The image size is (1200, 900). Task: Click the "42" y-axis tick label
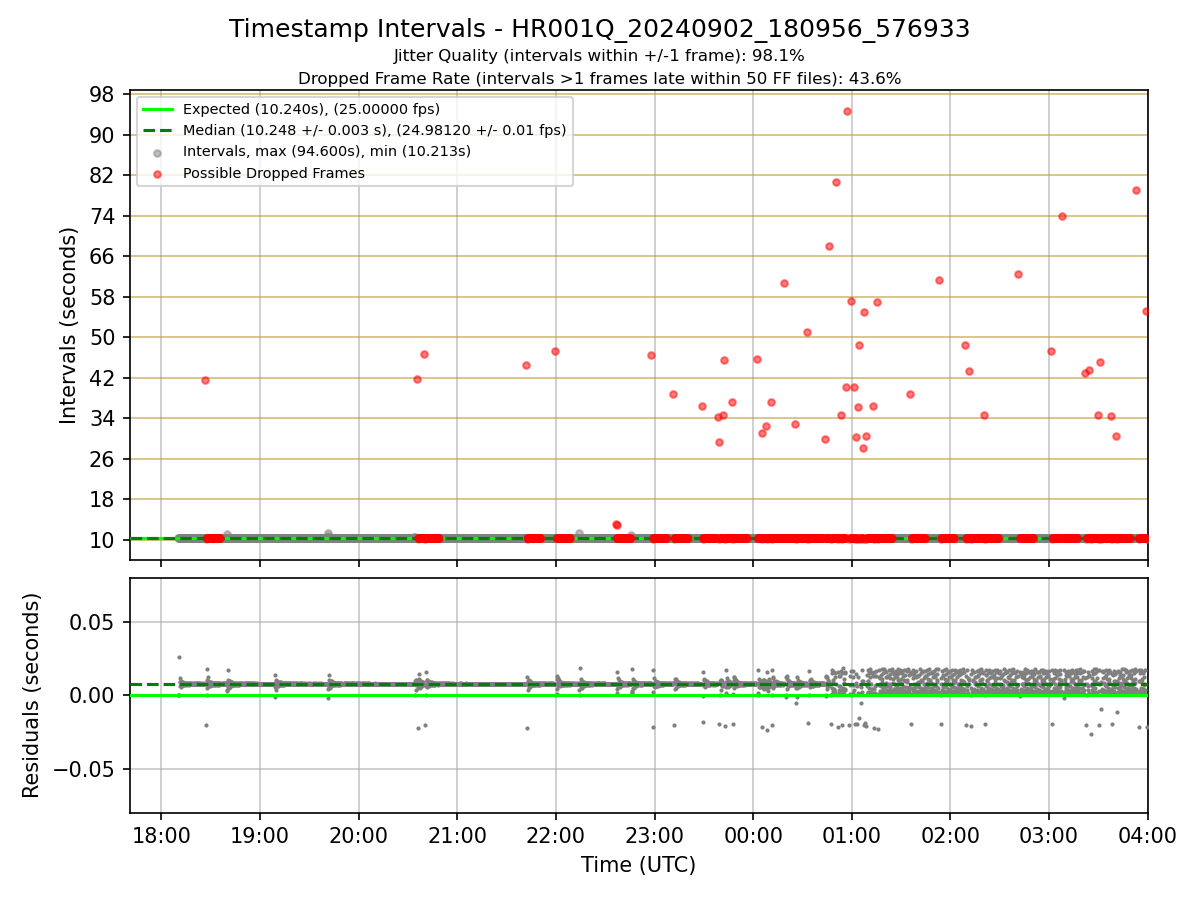[x=104, y=378]
